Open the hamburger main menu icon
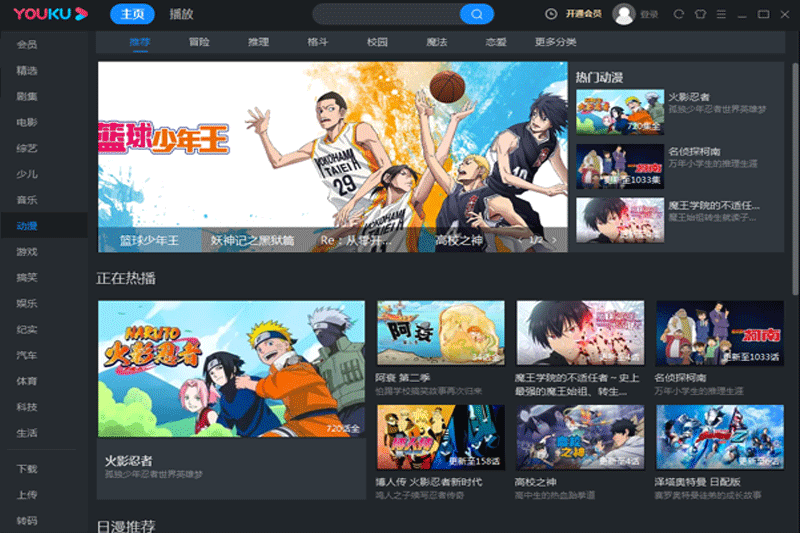Image resolution: width=800 pixels, height=533 pixels. (x=721, y=14)
